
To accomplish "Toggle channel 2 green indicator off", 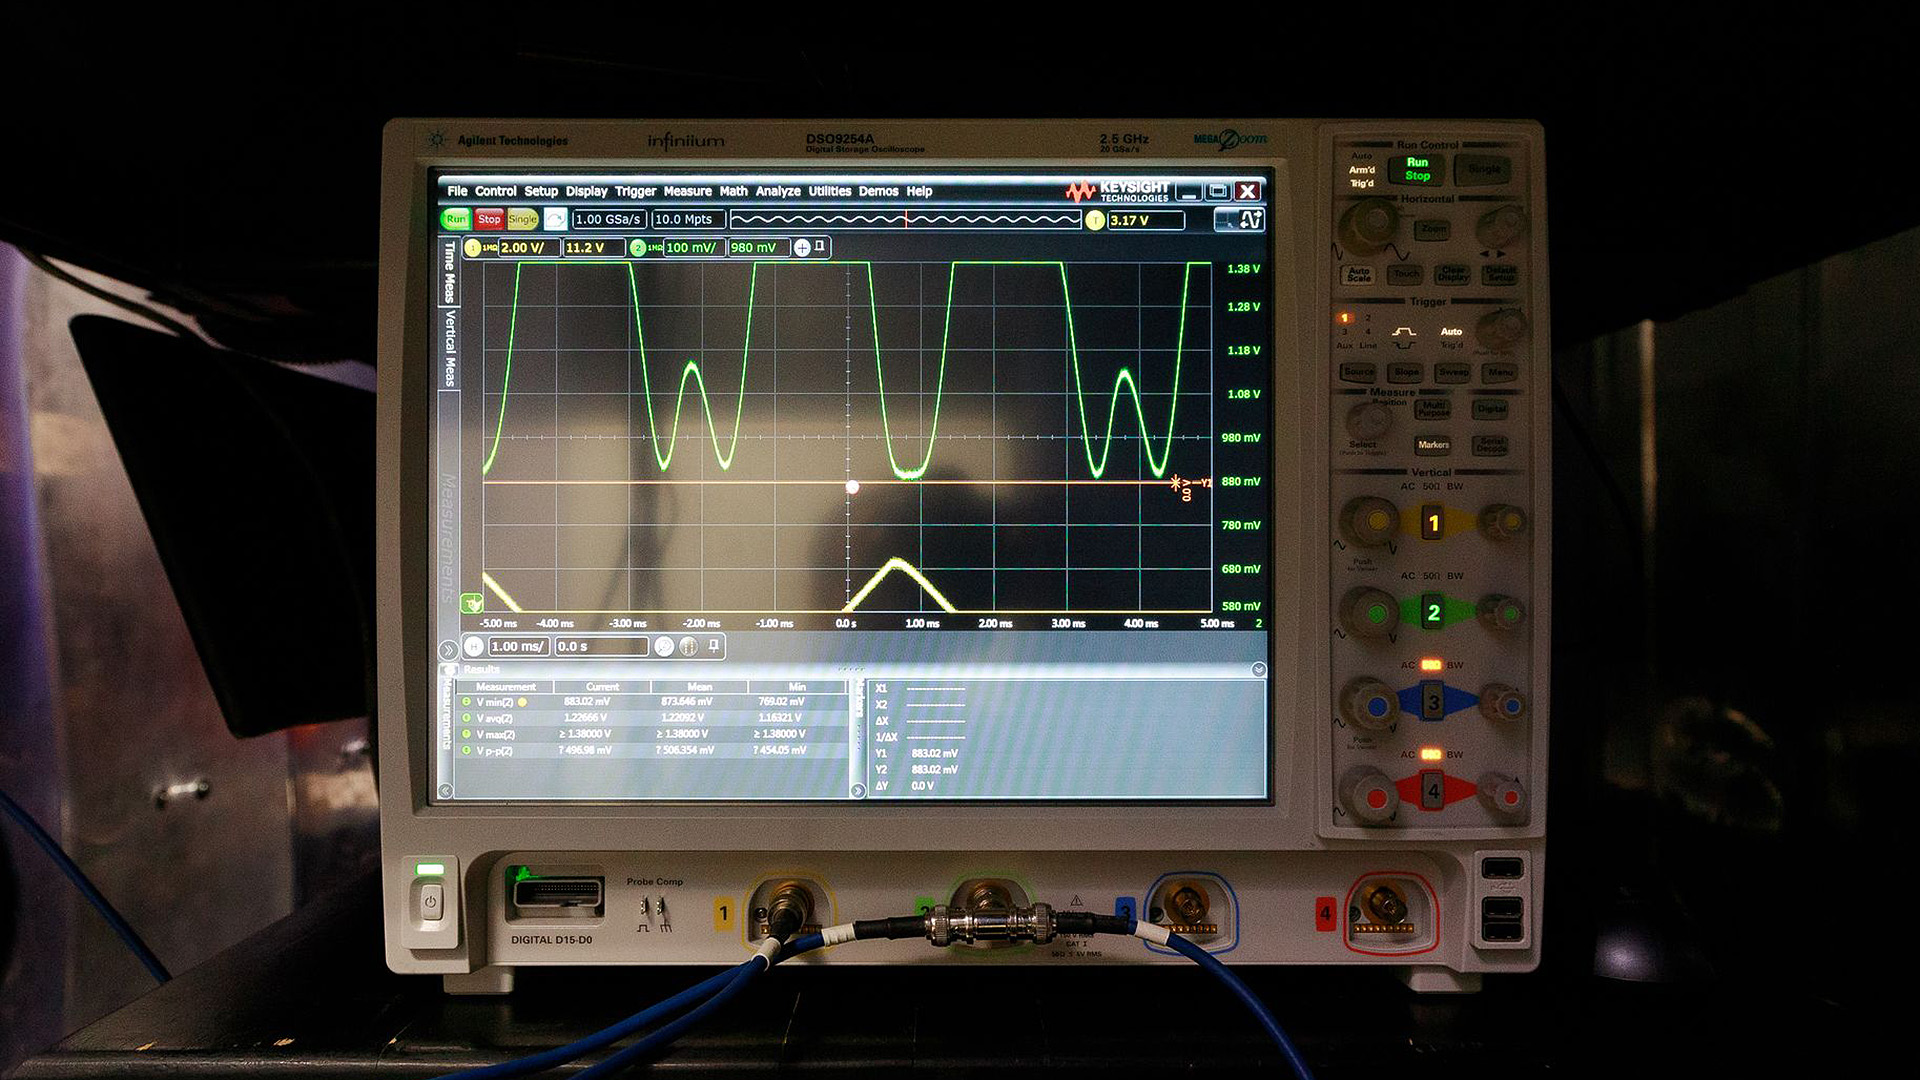I will coord(638,248).
